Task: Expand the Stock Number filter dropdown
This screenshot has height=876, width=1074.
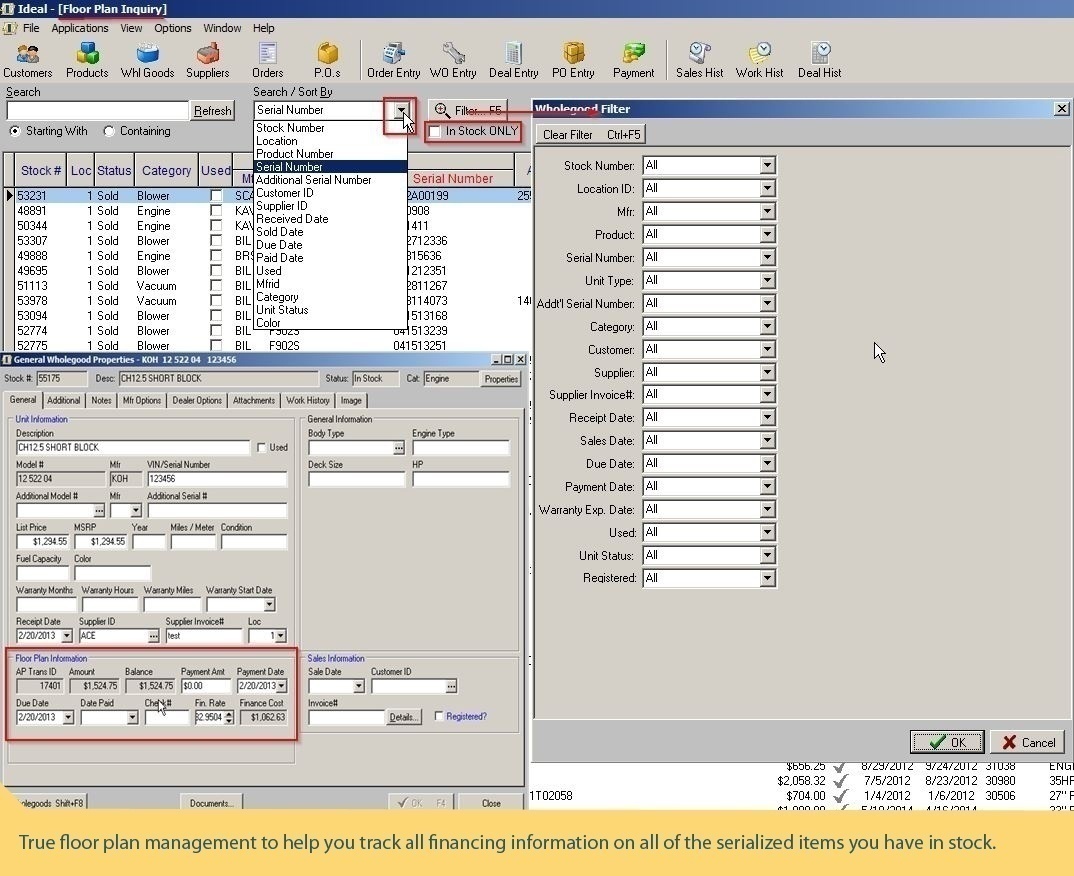Action: [767, 166]
